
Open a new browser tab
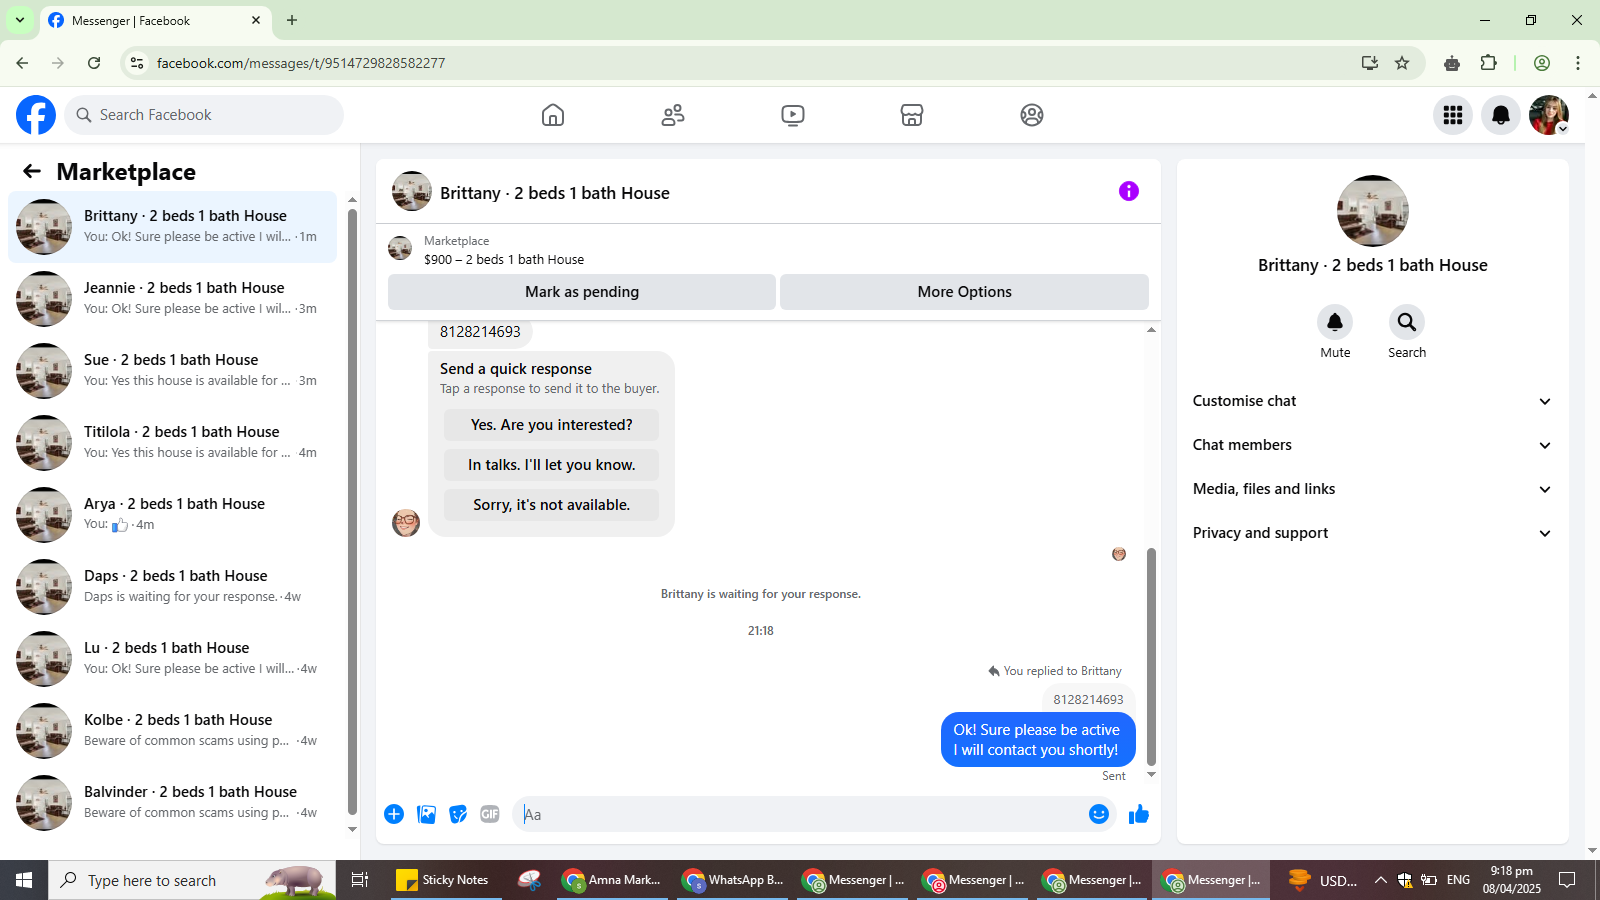tap(292, 20)
